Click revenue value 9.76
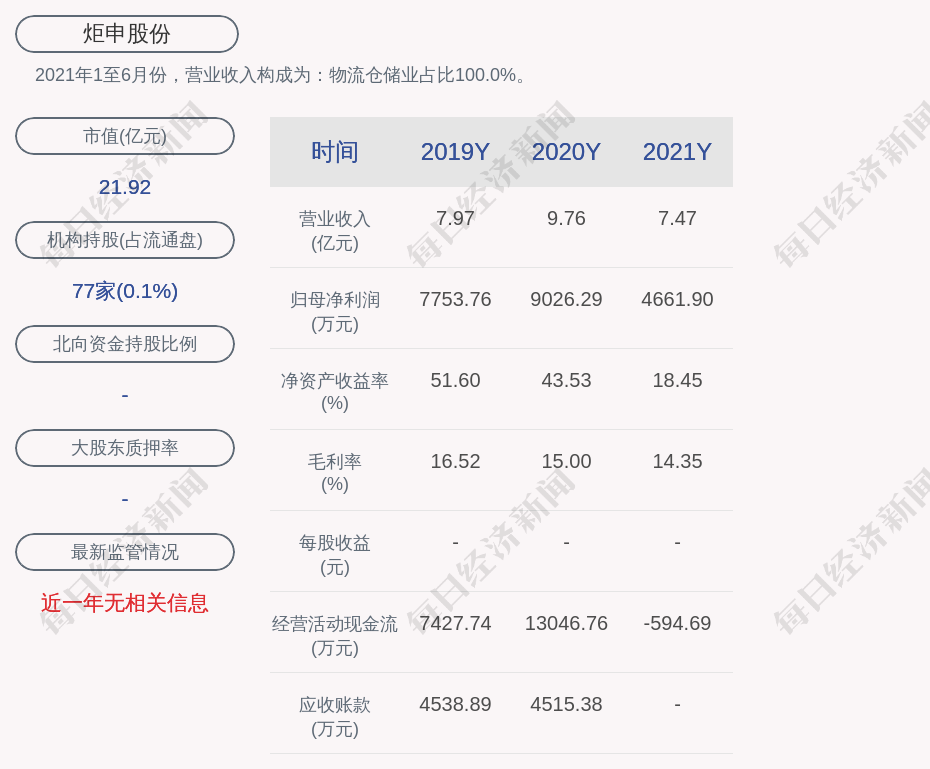Screen dimensions: 930x769 pos(566,218)
